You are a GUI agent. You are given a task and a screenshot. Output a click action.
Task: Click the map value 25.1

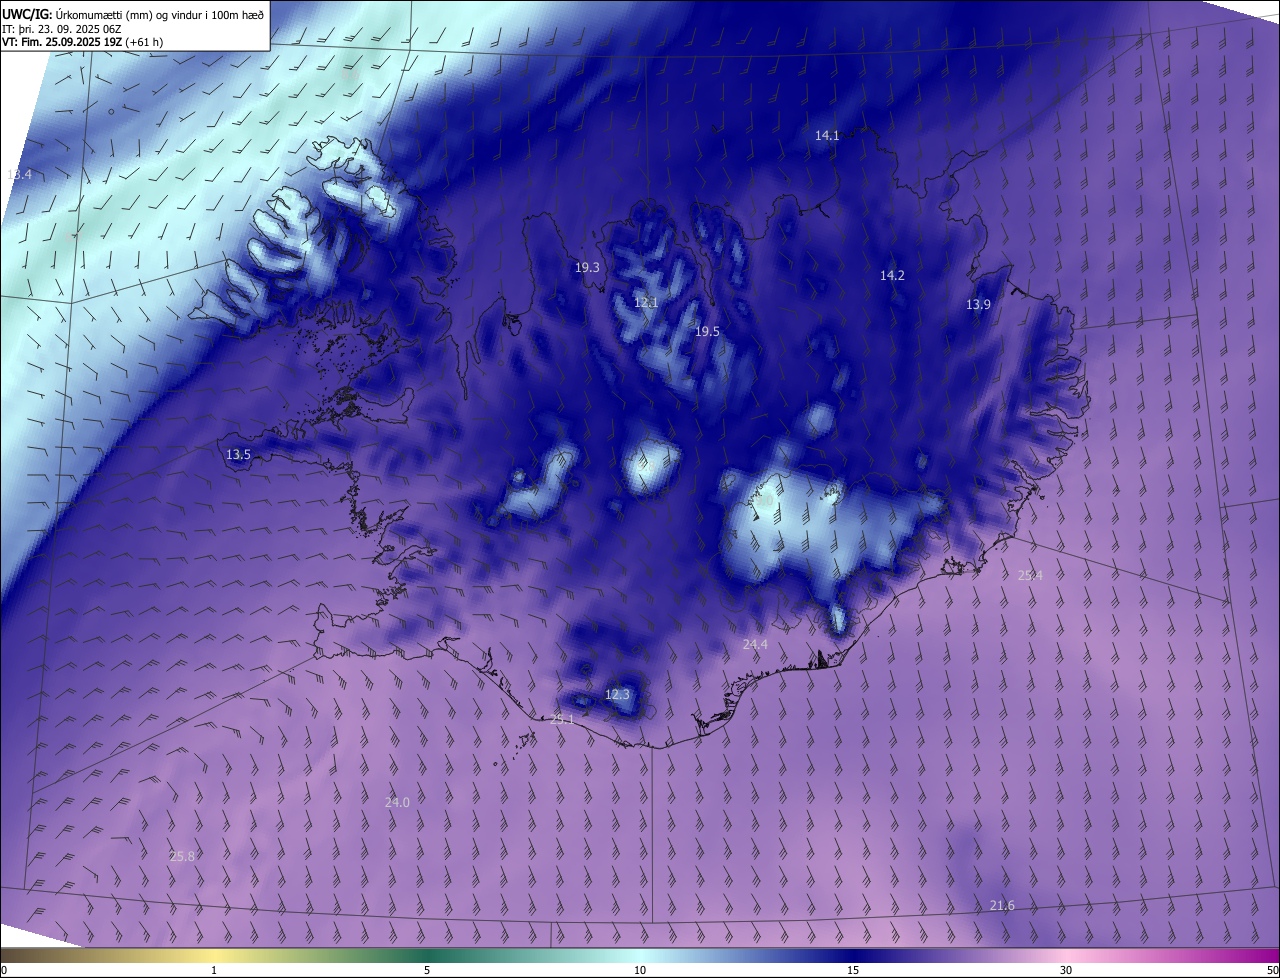(x=562, y=719)
